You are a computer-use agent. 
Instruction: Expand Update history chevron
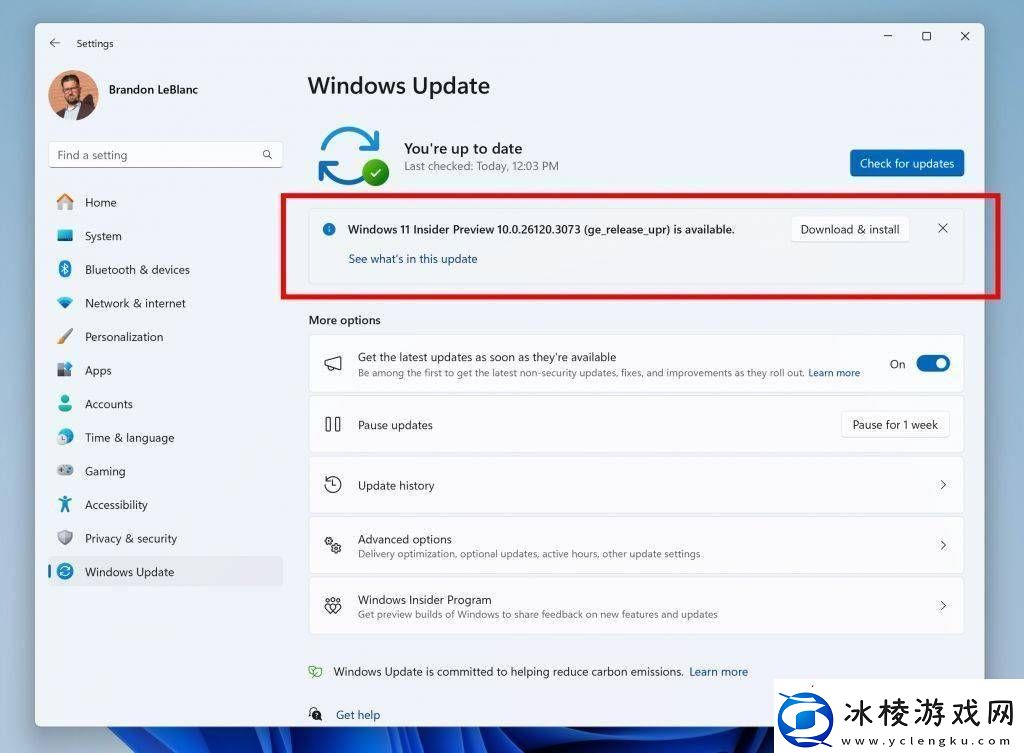coord(942,485)
